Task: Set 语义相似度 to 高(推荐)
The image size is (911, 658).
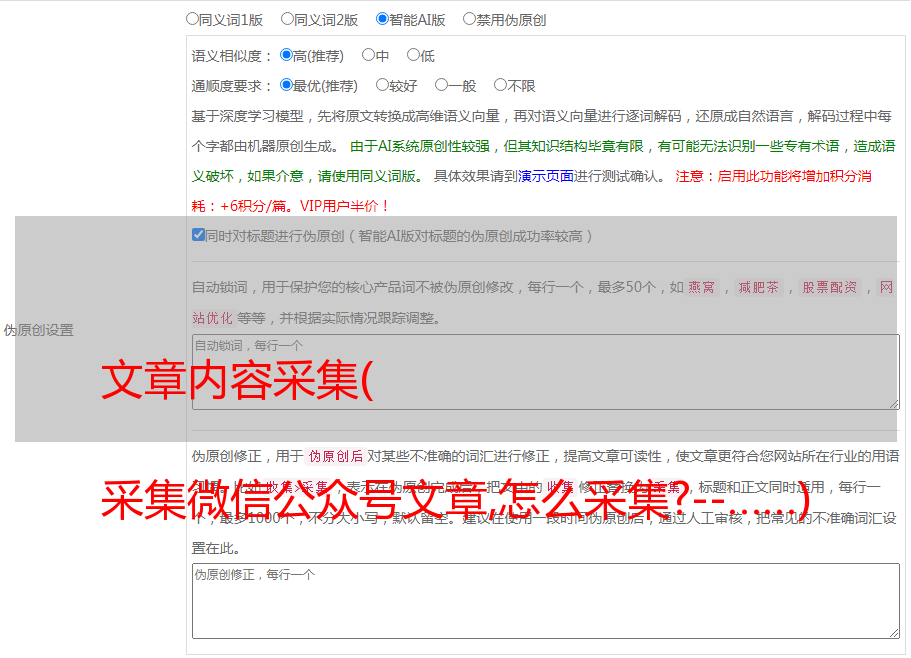Action: [286, 56]
